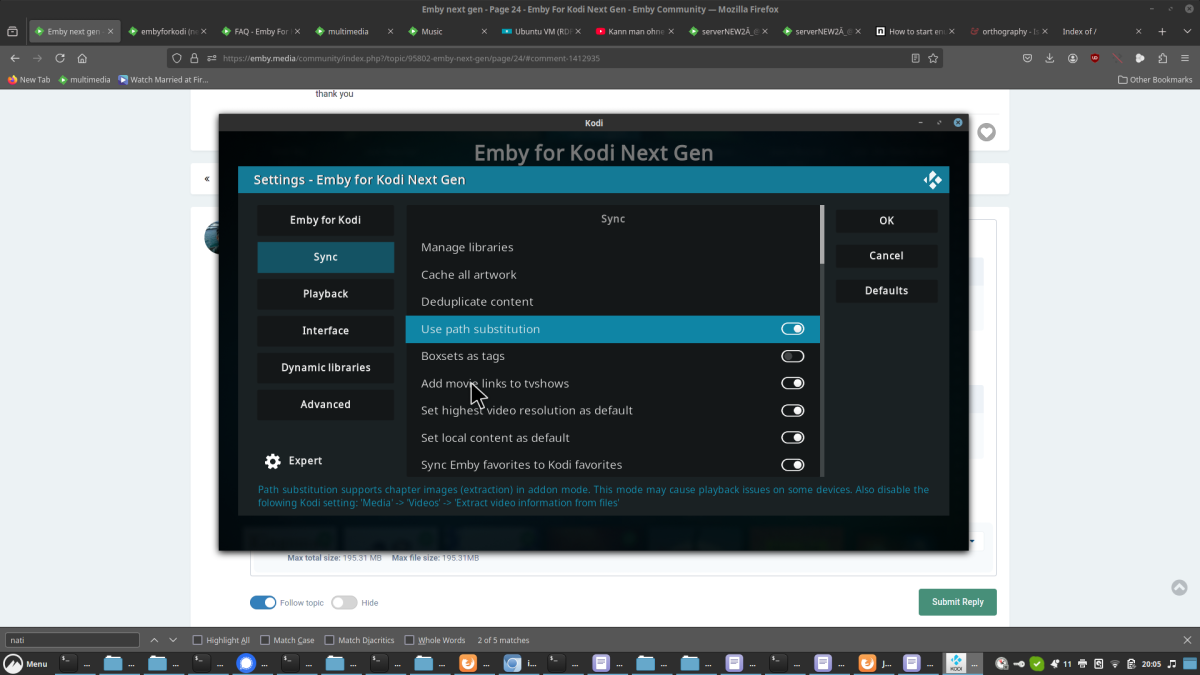This screenshot has height=675, width=1200.
Task: Click the shield tracking protection icon
Action: click(177, 58)
